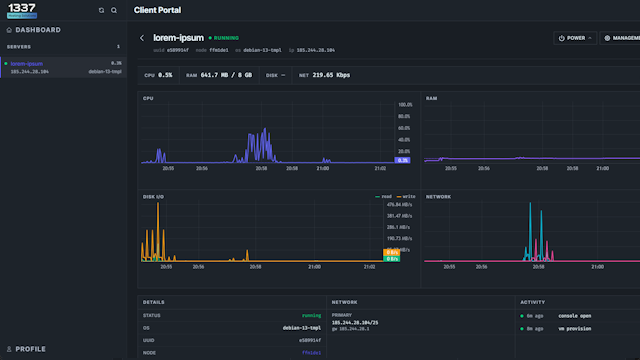Screen dimensions: 640x360
Task: Click the CPU 0.5% stat
Action: point(158,75)
